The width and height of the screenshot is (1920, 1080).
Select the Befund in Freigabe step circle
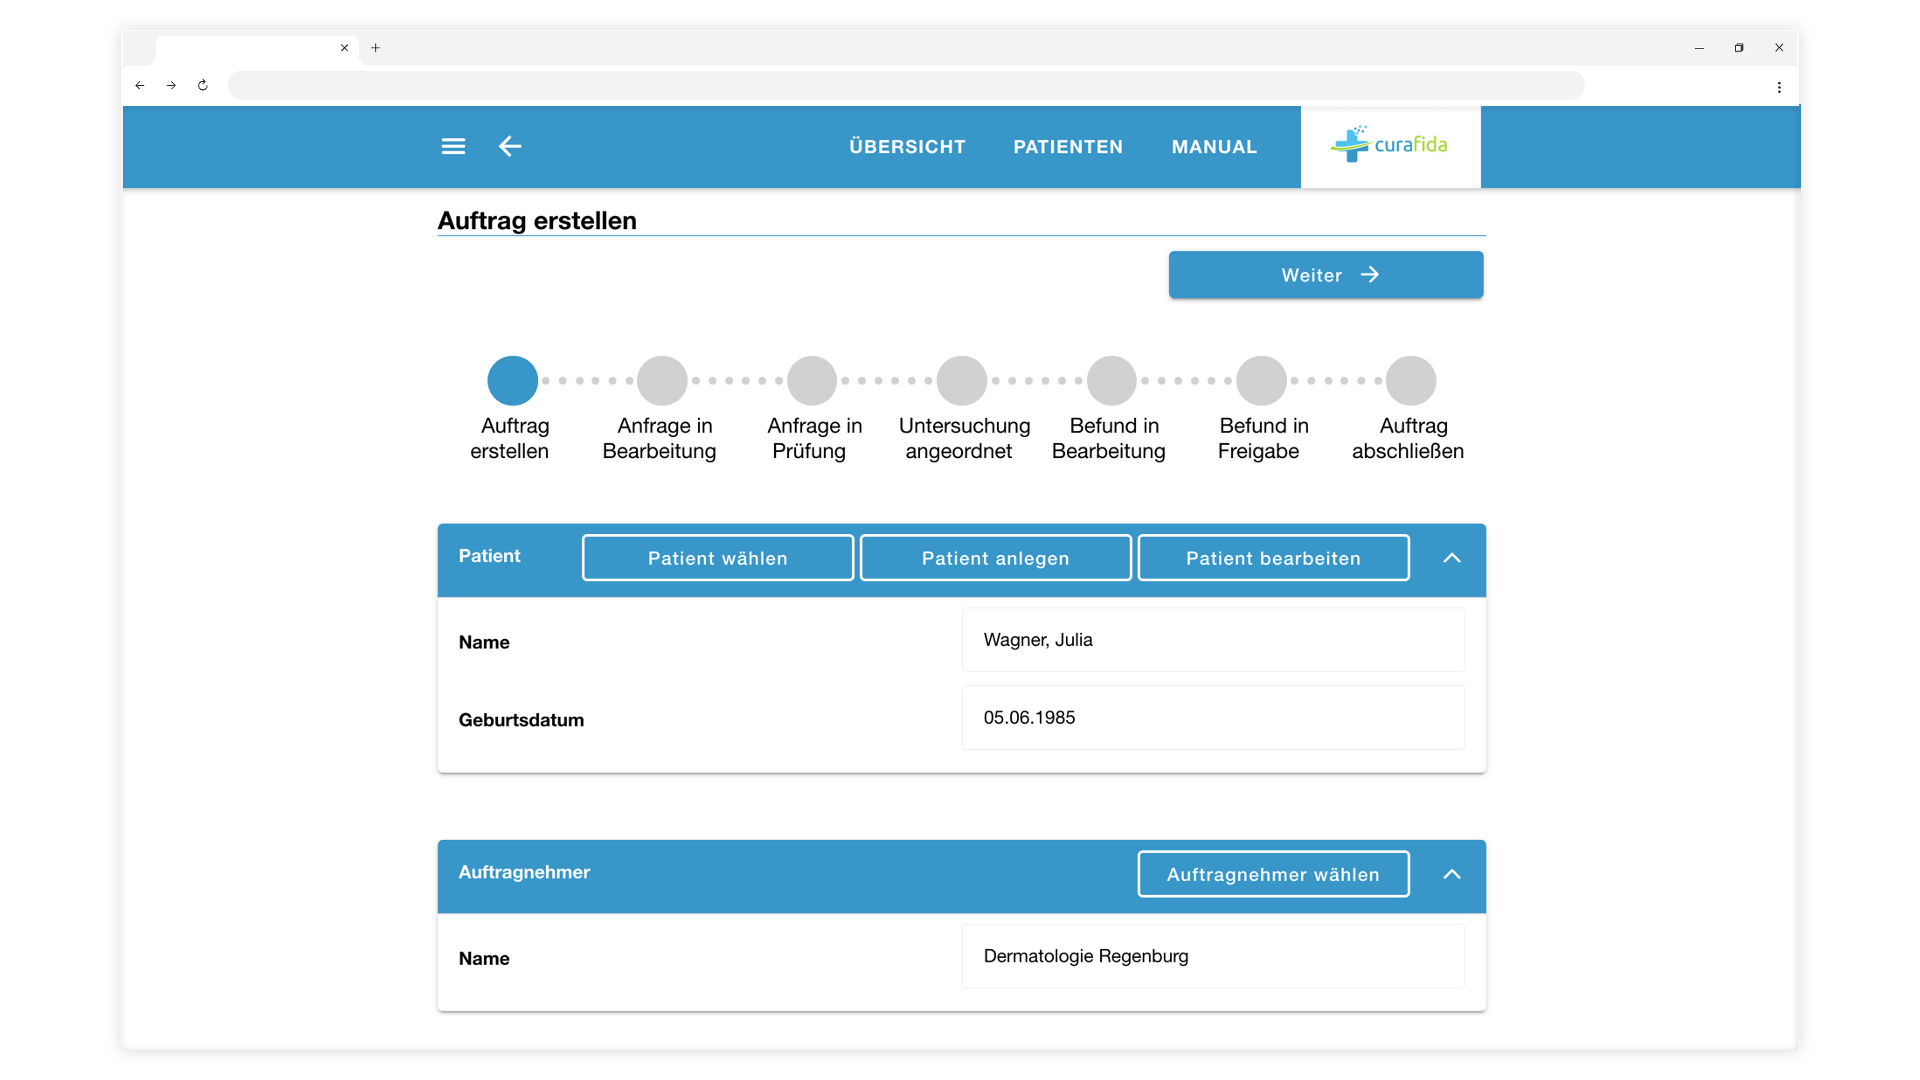pyautogui.click(x=1262, y=381)
